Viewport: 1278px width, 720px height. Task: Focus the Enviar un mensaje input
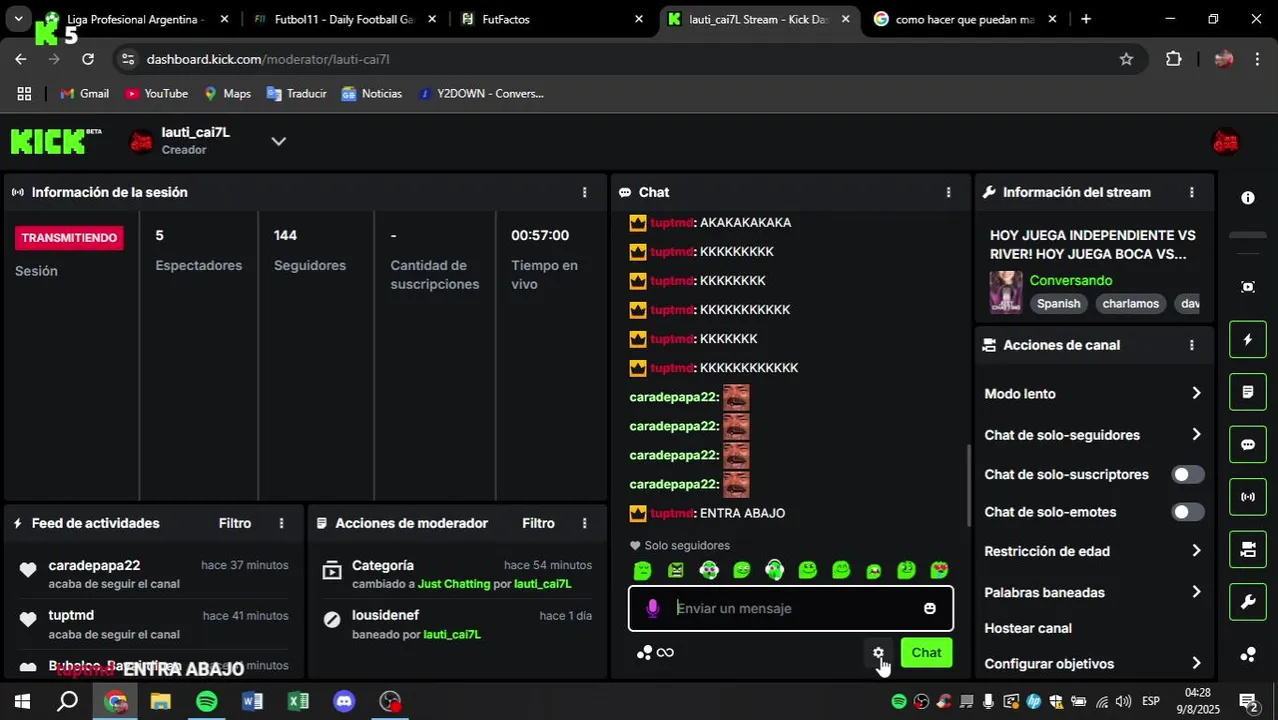[x=790, y=608]
